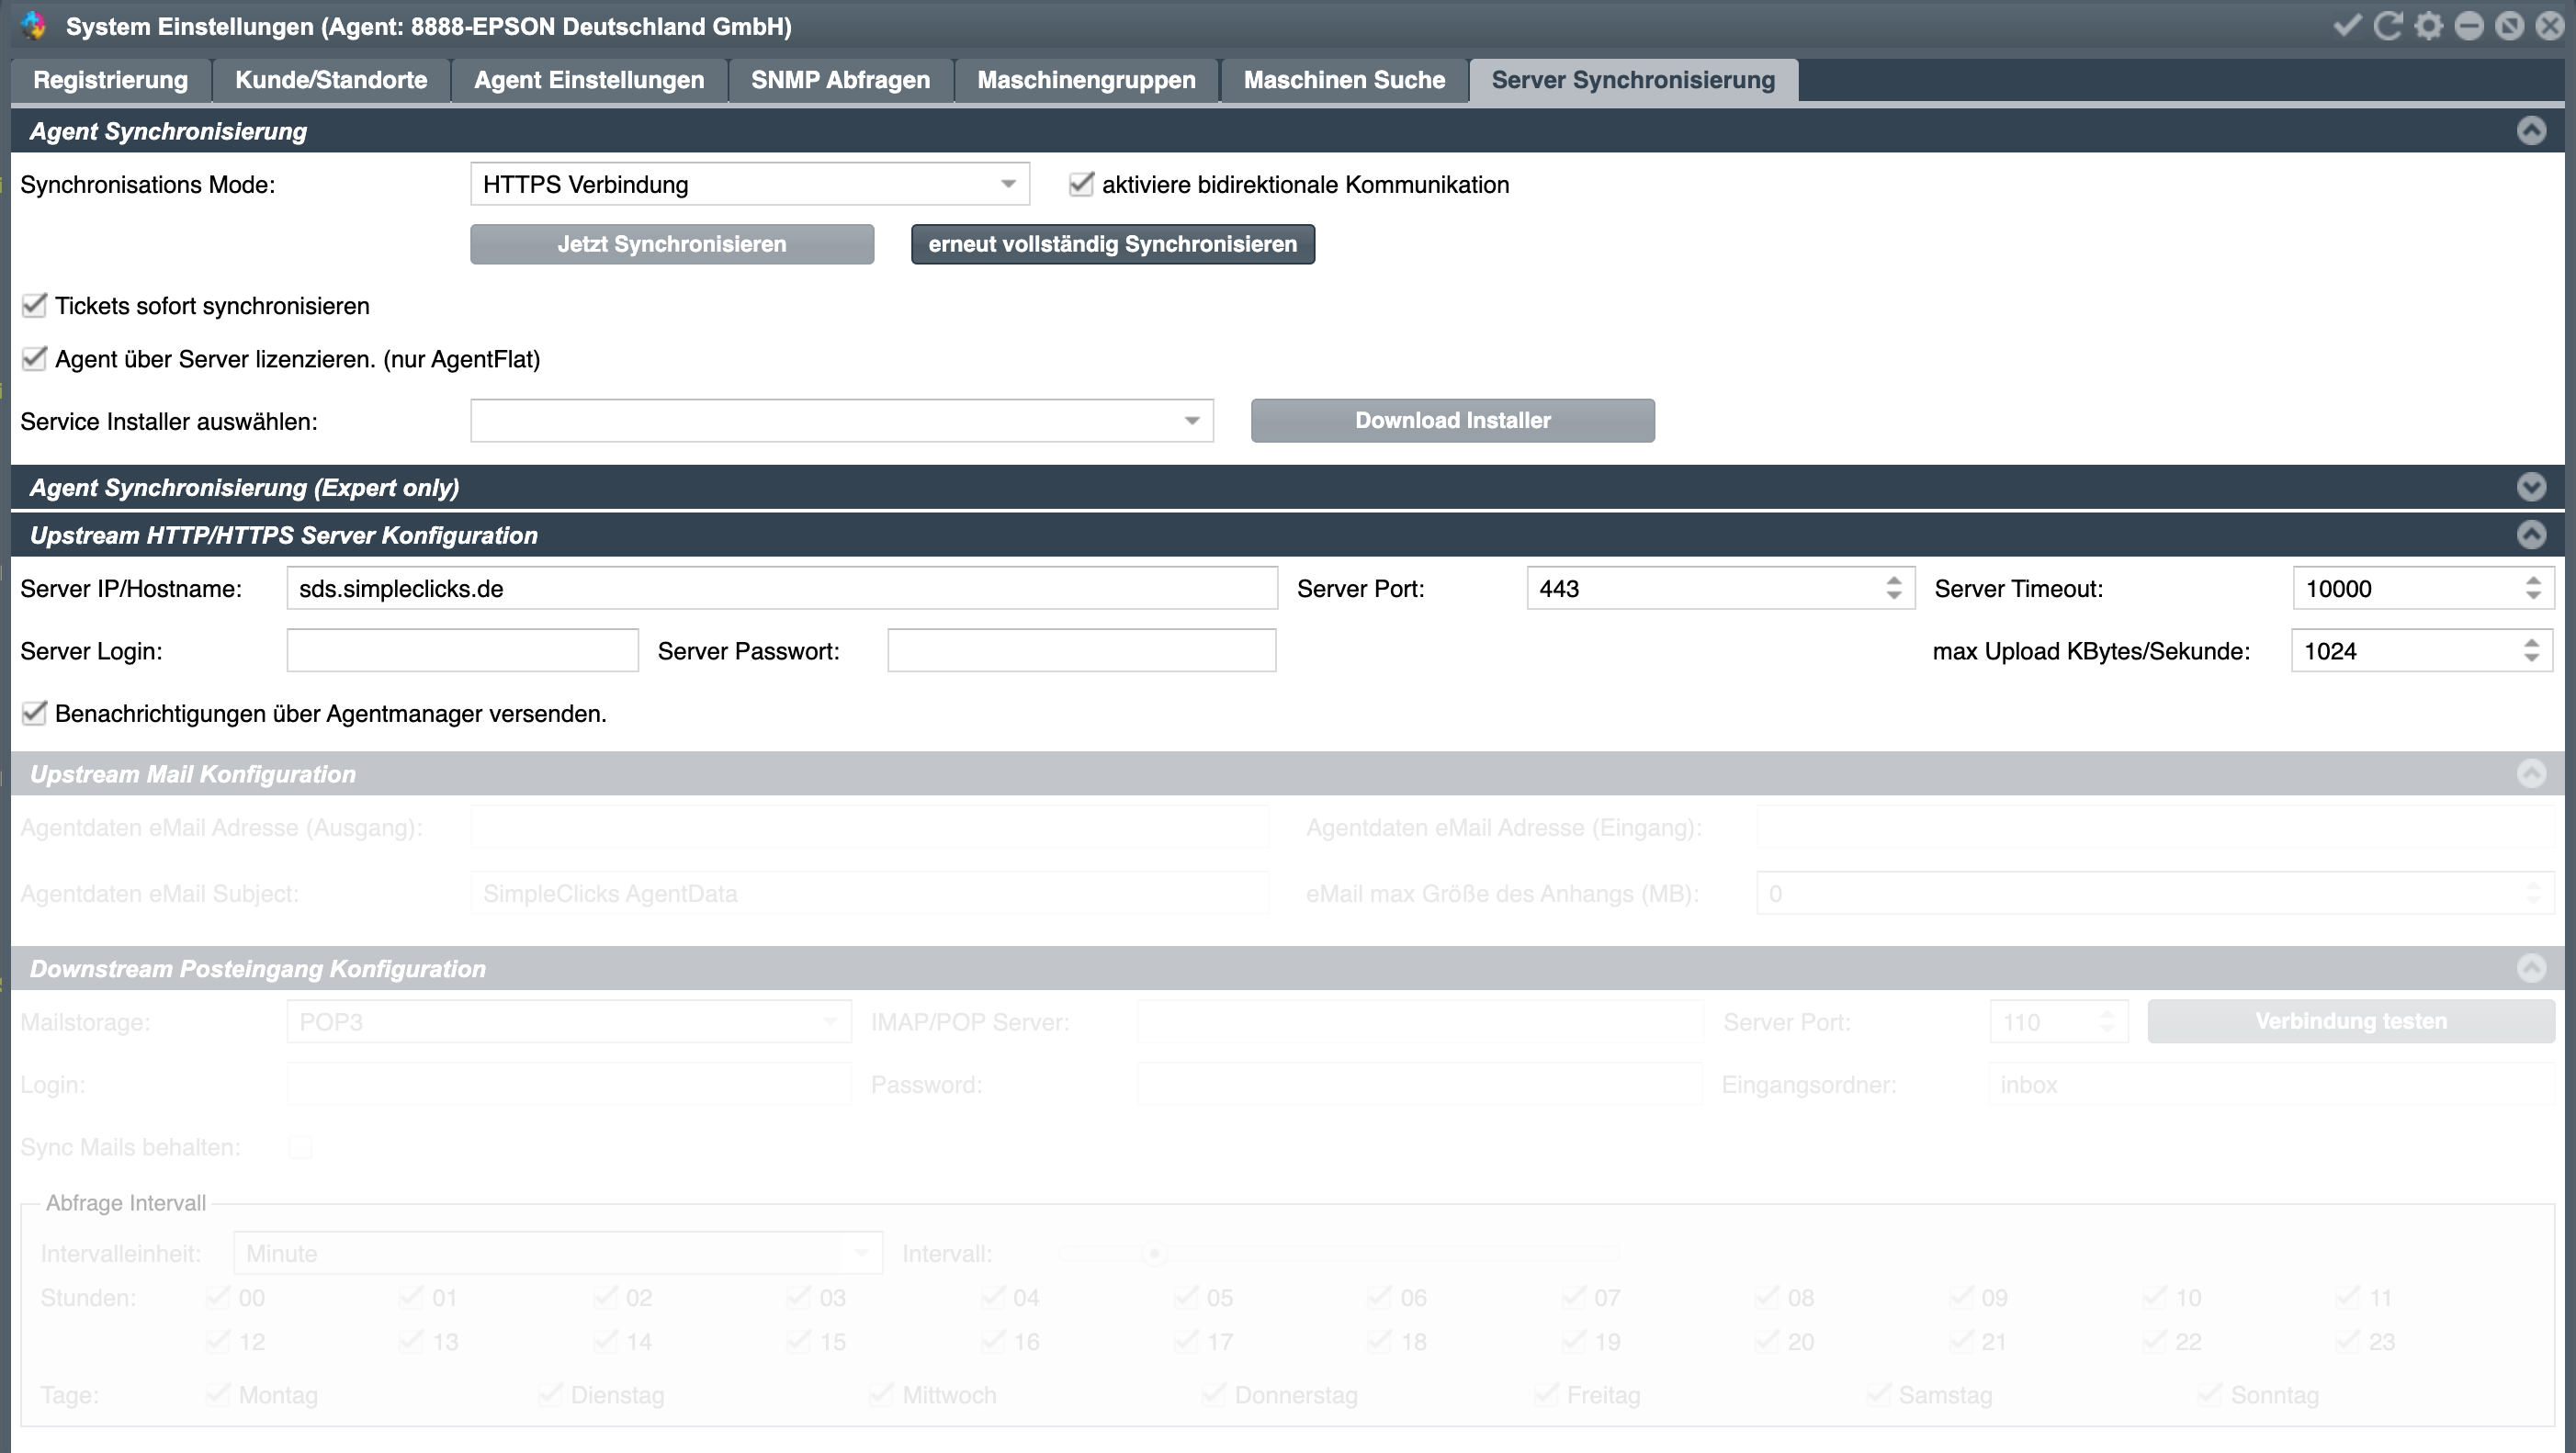Increase max Upload KBytes/Sekunde stepper
The image size is (2576, 1453).
click(2531, 643)
